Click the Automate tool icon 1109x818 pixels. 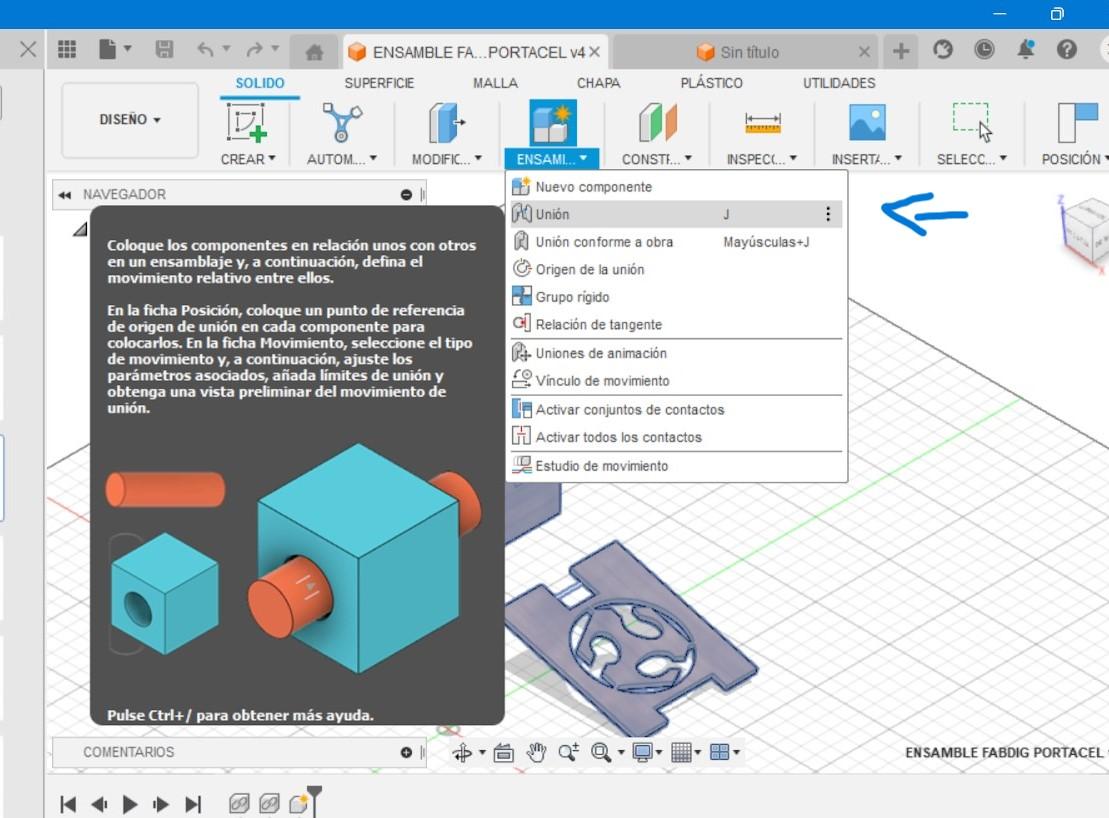click(342, 122)
